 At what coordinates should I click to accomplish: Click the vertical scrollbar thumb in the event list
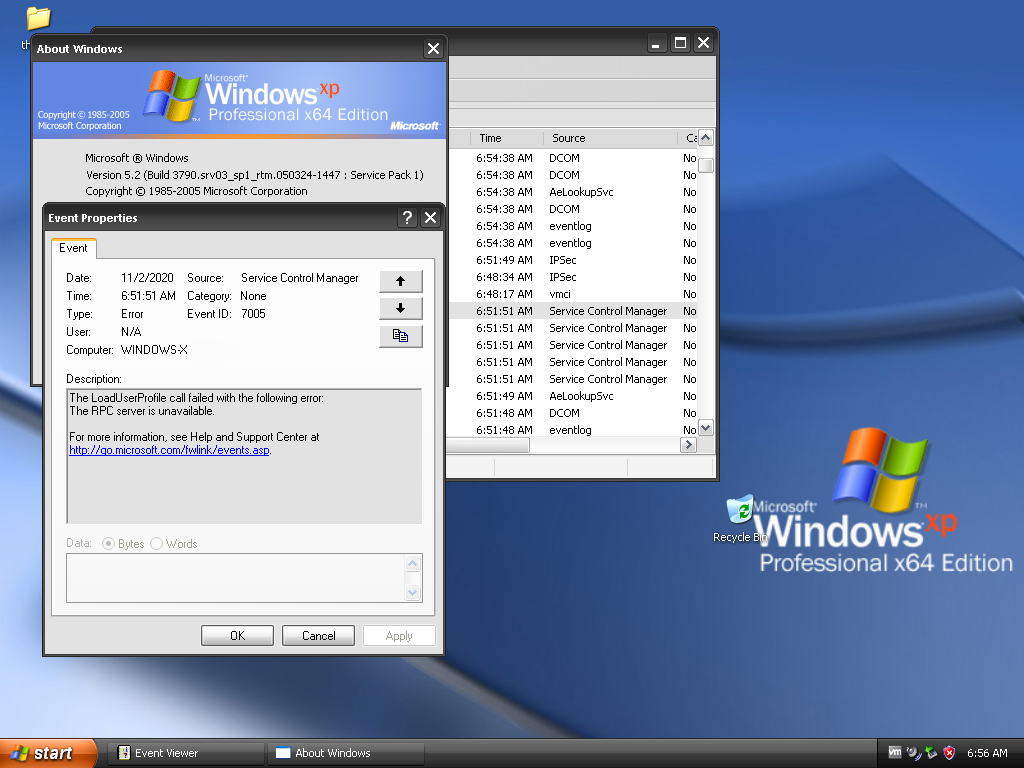tap(705, 165)
